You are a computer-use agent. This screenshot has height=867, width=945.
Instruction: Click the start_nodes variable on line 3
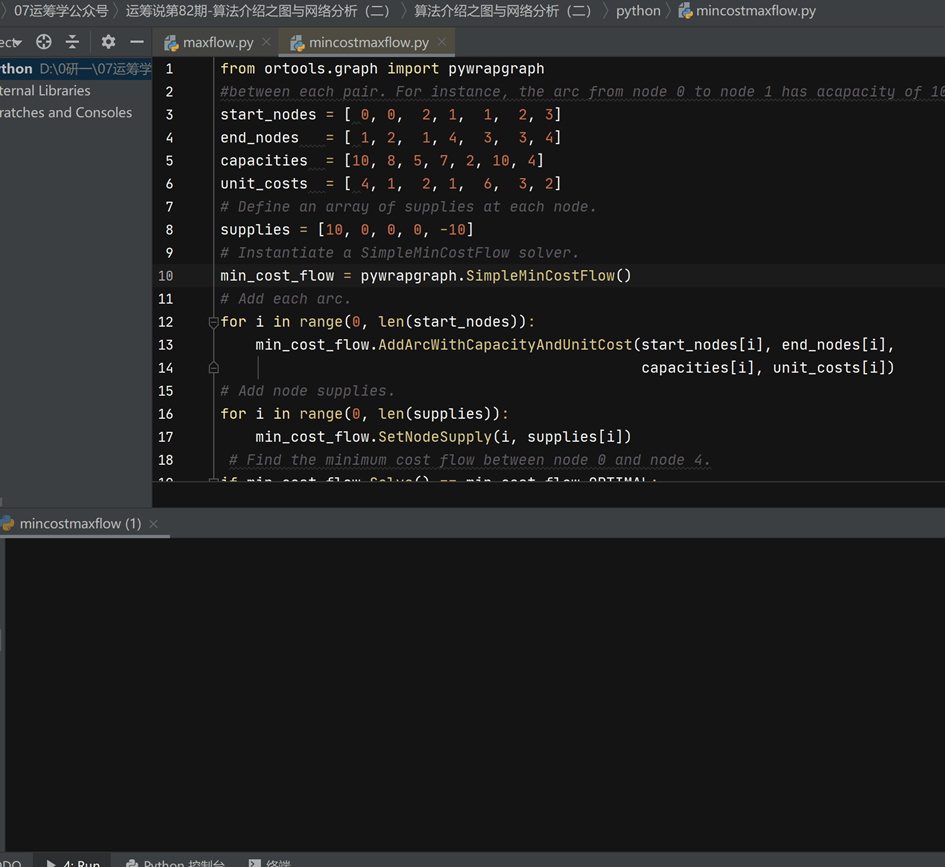click(x=268, y=114)
